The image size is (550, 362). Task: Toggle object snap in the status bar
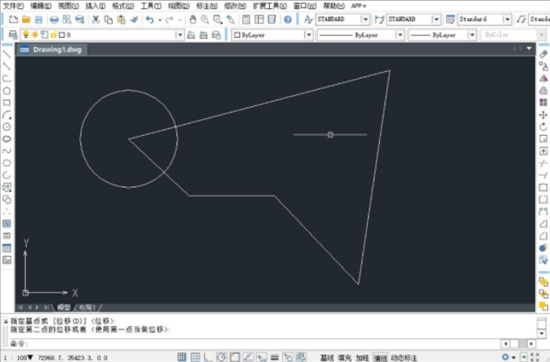click(235, 357)
